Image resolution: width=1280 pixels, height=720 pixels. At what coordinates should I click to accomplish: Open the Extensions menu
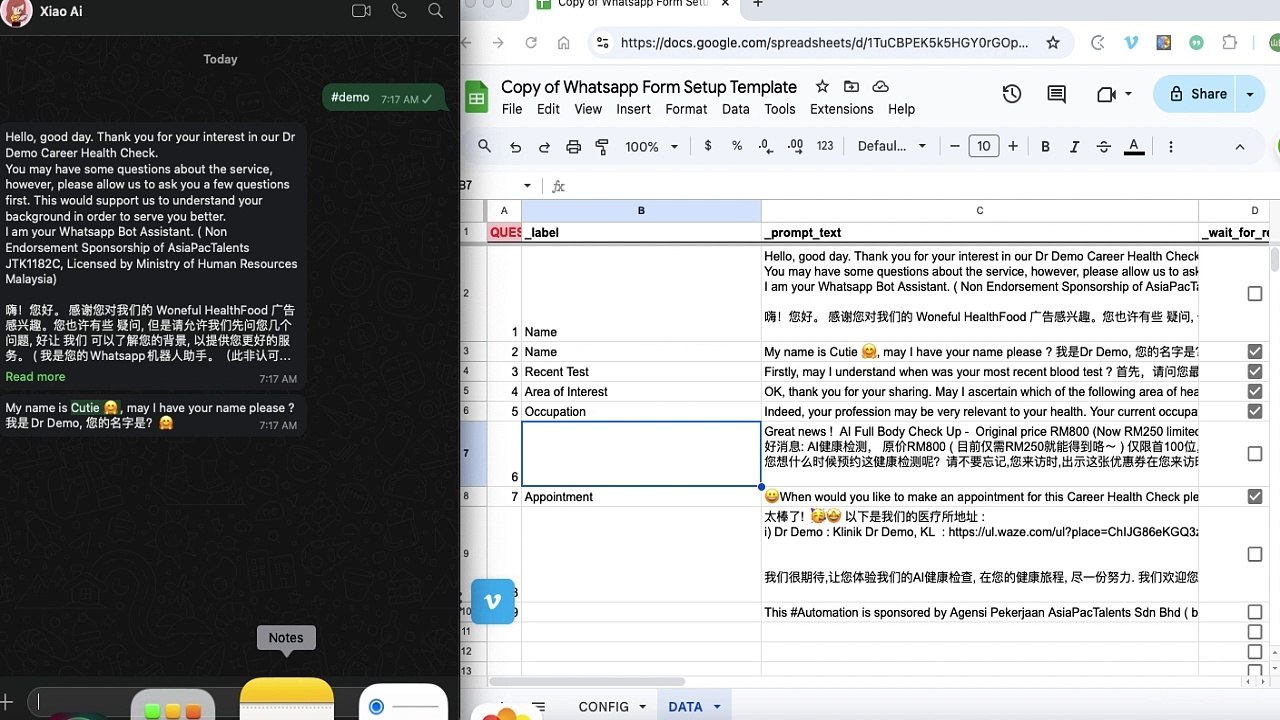(842, 109)
